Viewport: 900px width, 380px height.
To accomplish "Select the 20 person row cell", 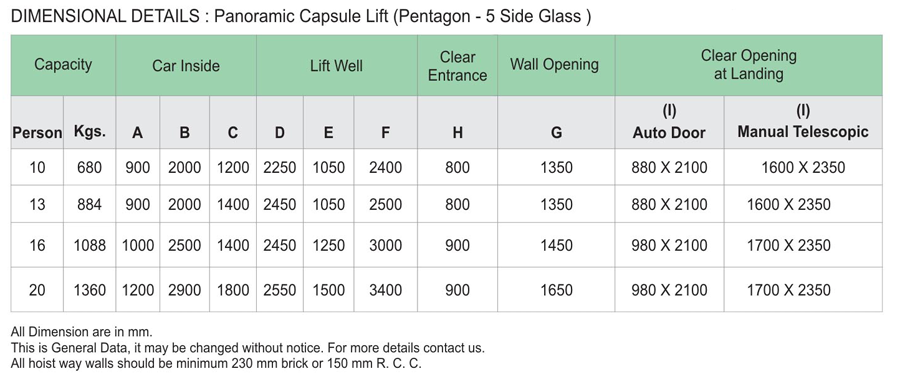I will (37, 290).
